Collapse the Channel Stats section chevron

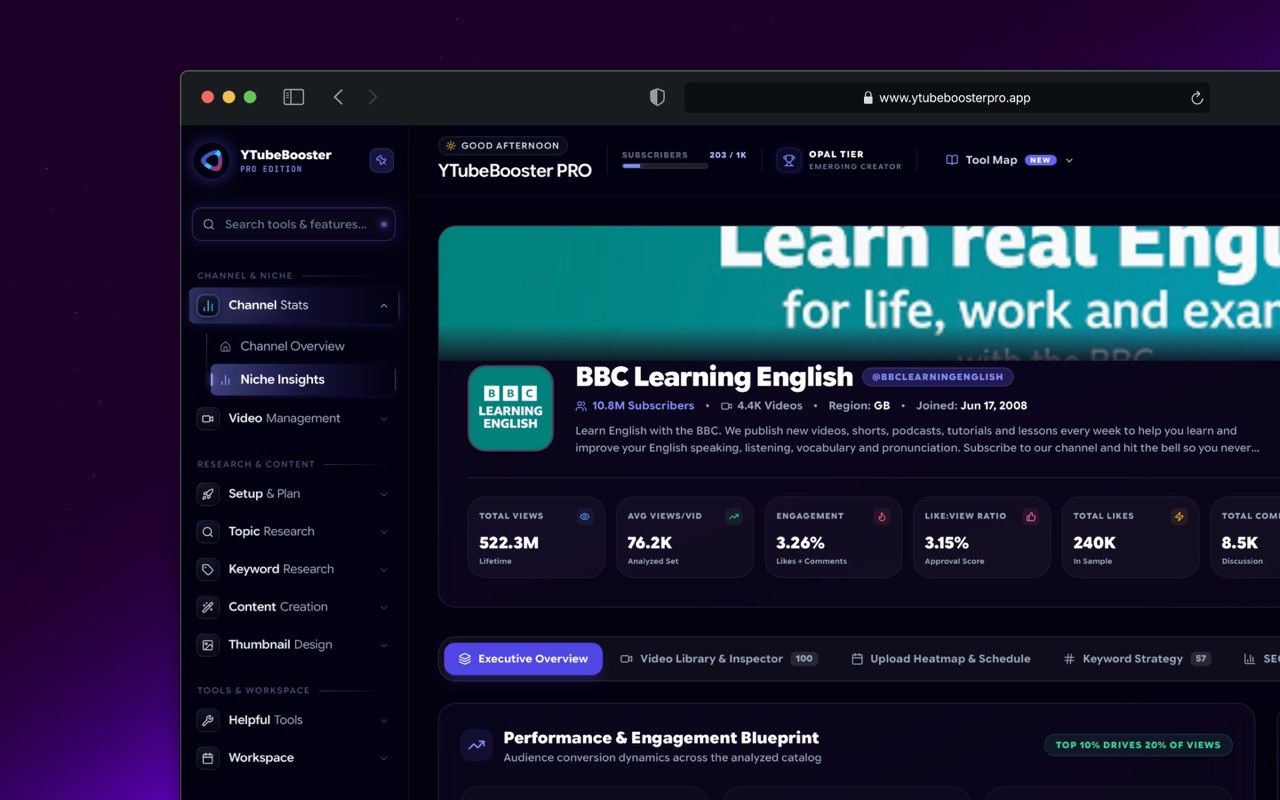point(384,306)
